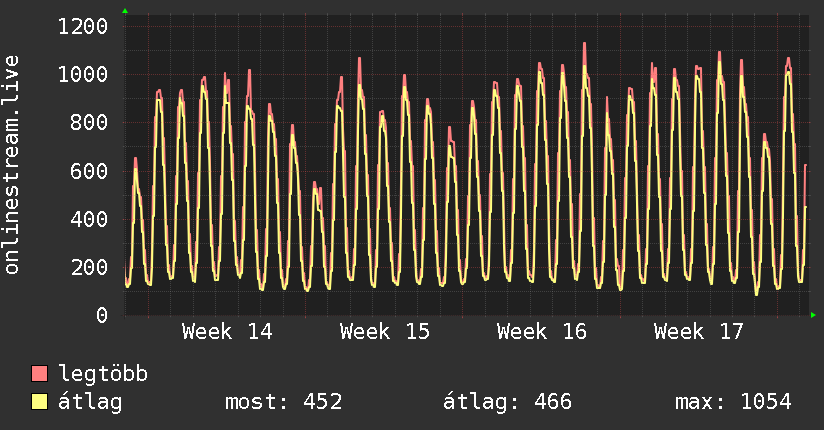This screenshot has width=824, height=430.
Task: Click the 1200 y-axis tick label
Action: click(83, 26)
